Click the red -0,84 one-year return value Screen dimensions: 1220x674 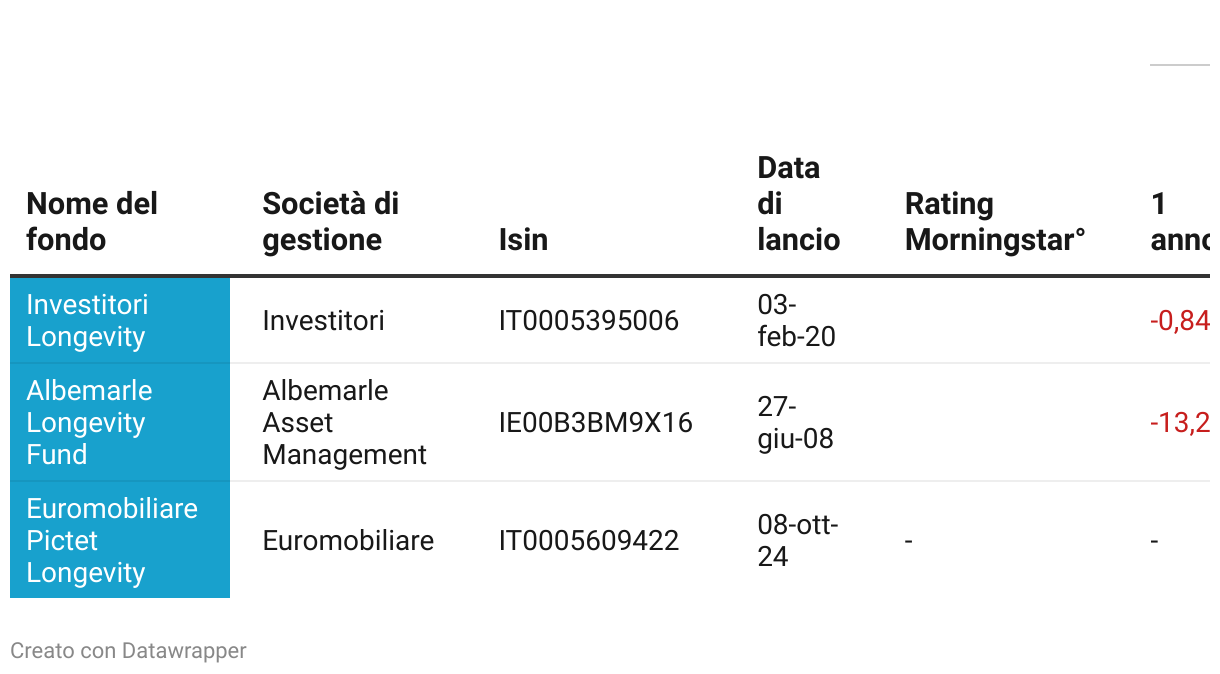(x=1180, y=321)
